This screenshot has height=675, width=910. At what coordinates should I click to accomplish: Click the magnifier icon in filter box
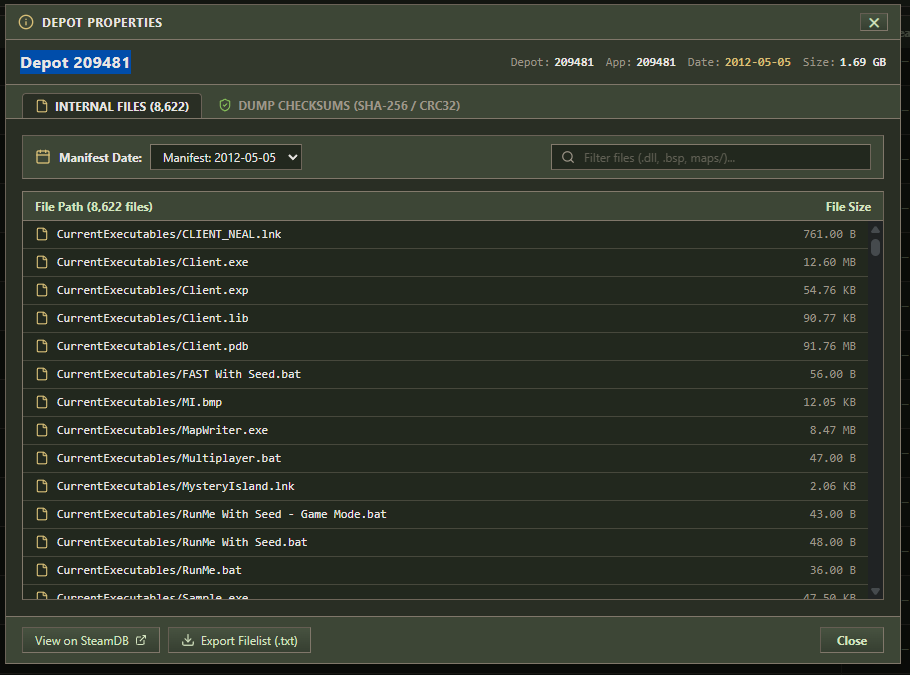568,157
